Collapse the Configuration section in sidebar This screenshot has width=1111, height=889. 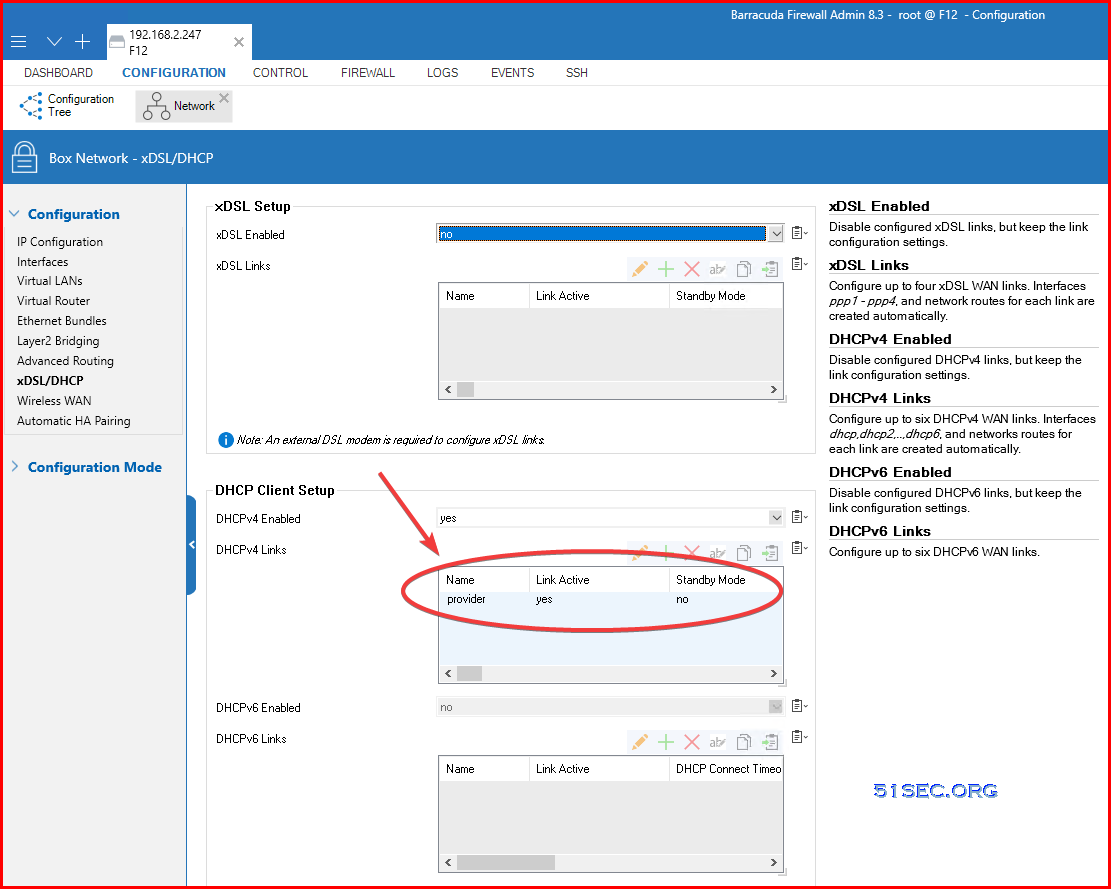14,214
